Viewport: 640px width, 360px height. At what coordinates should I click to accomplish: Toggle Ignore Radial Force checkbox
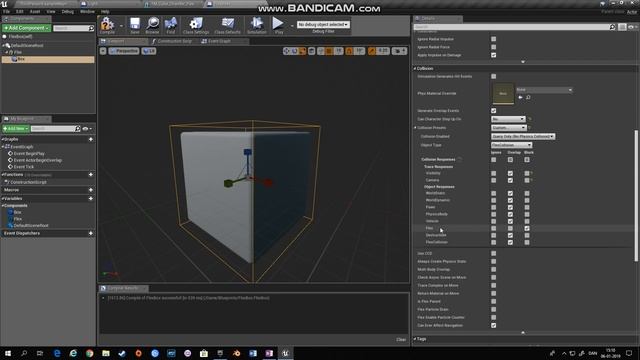(493, 47)
